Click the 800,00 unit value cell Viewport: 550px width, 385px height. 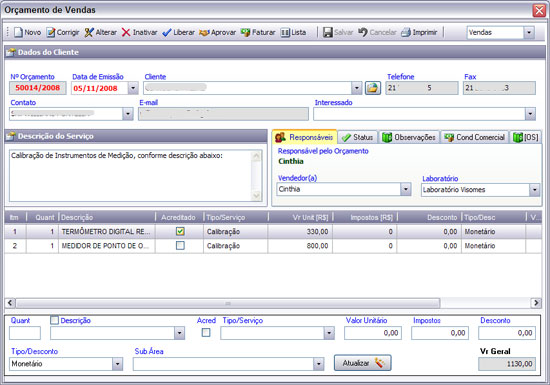point(300,246)
